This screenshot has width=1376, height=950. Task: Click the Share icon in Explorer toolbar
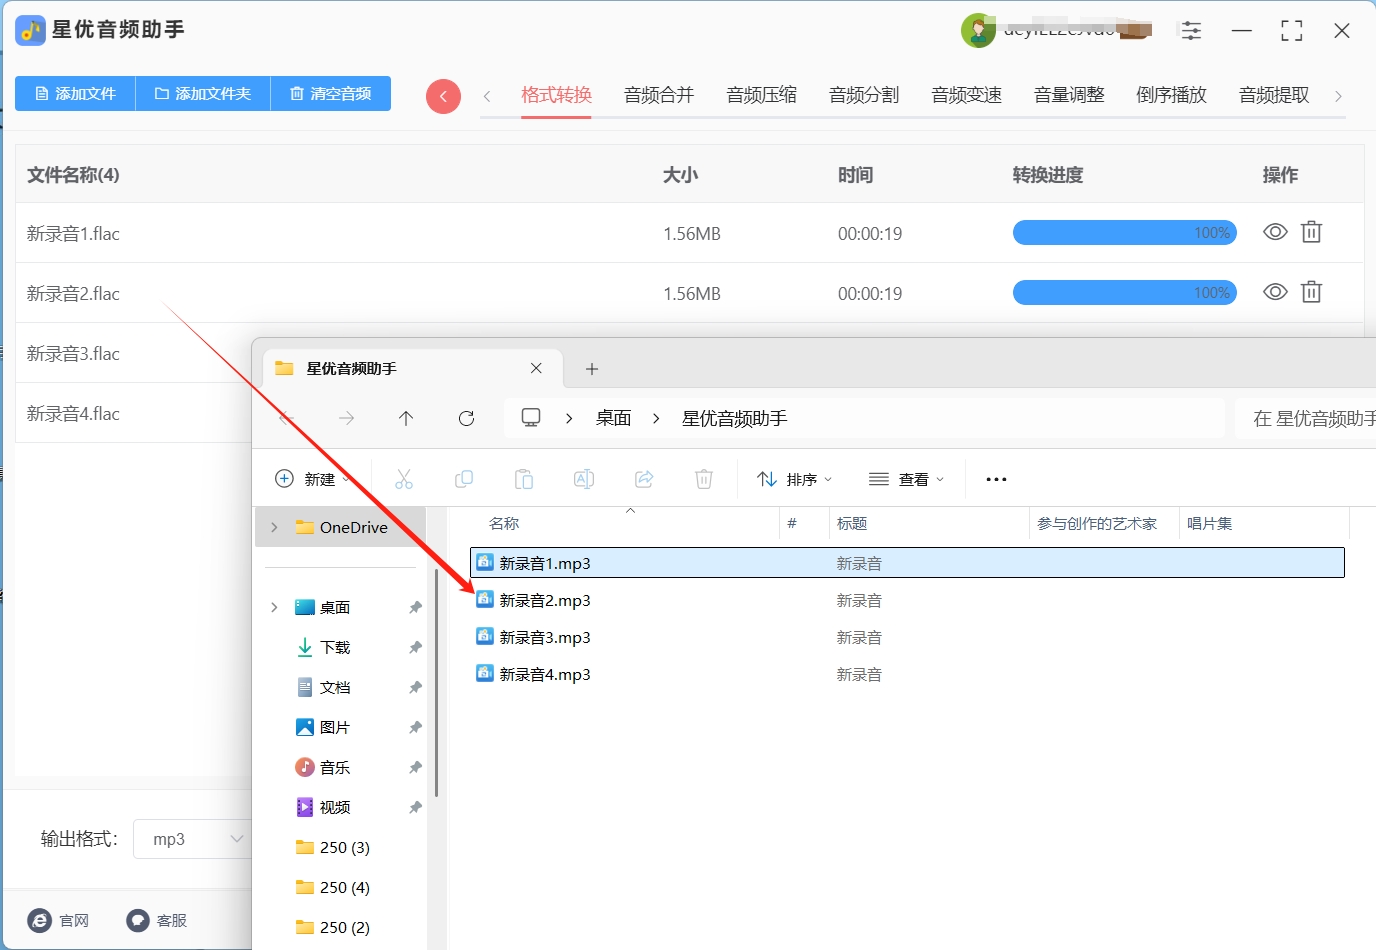tap(644, 479)
